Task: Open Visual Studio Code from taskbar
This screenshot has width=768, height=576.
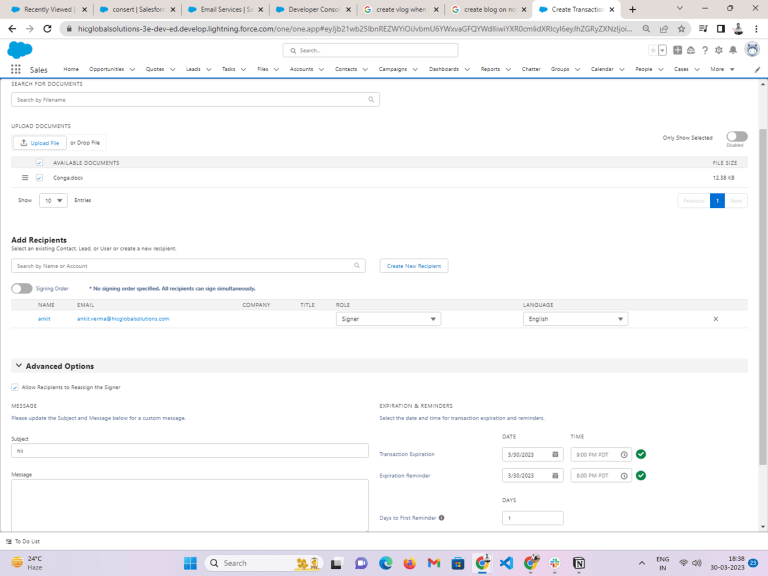Action: (506, 563)
